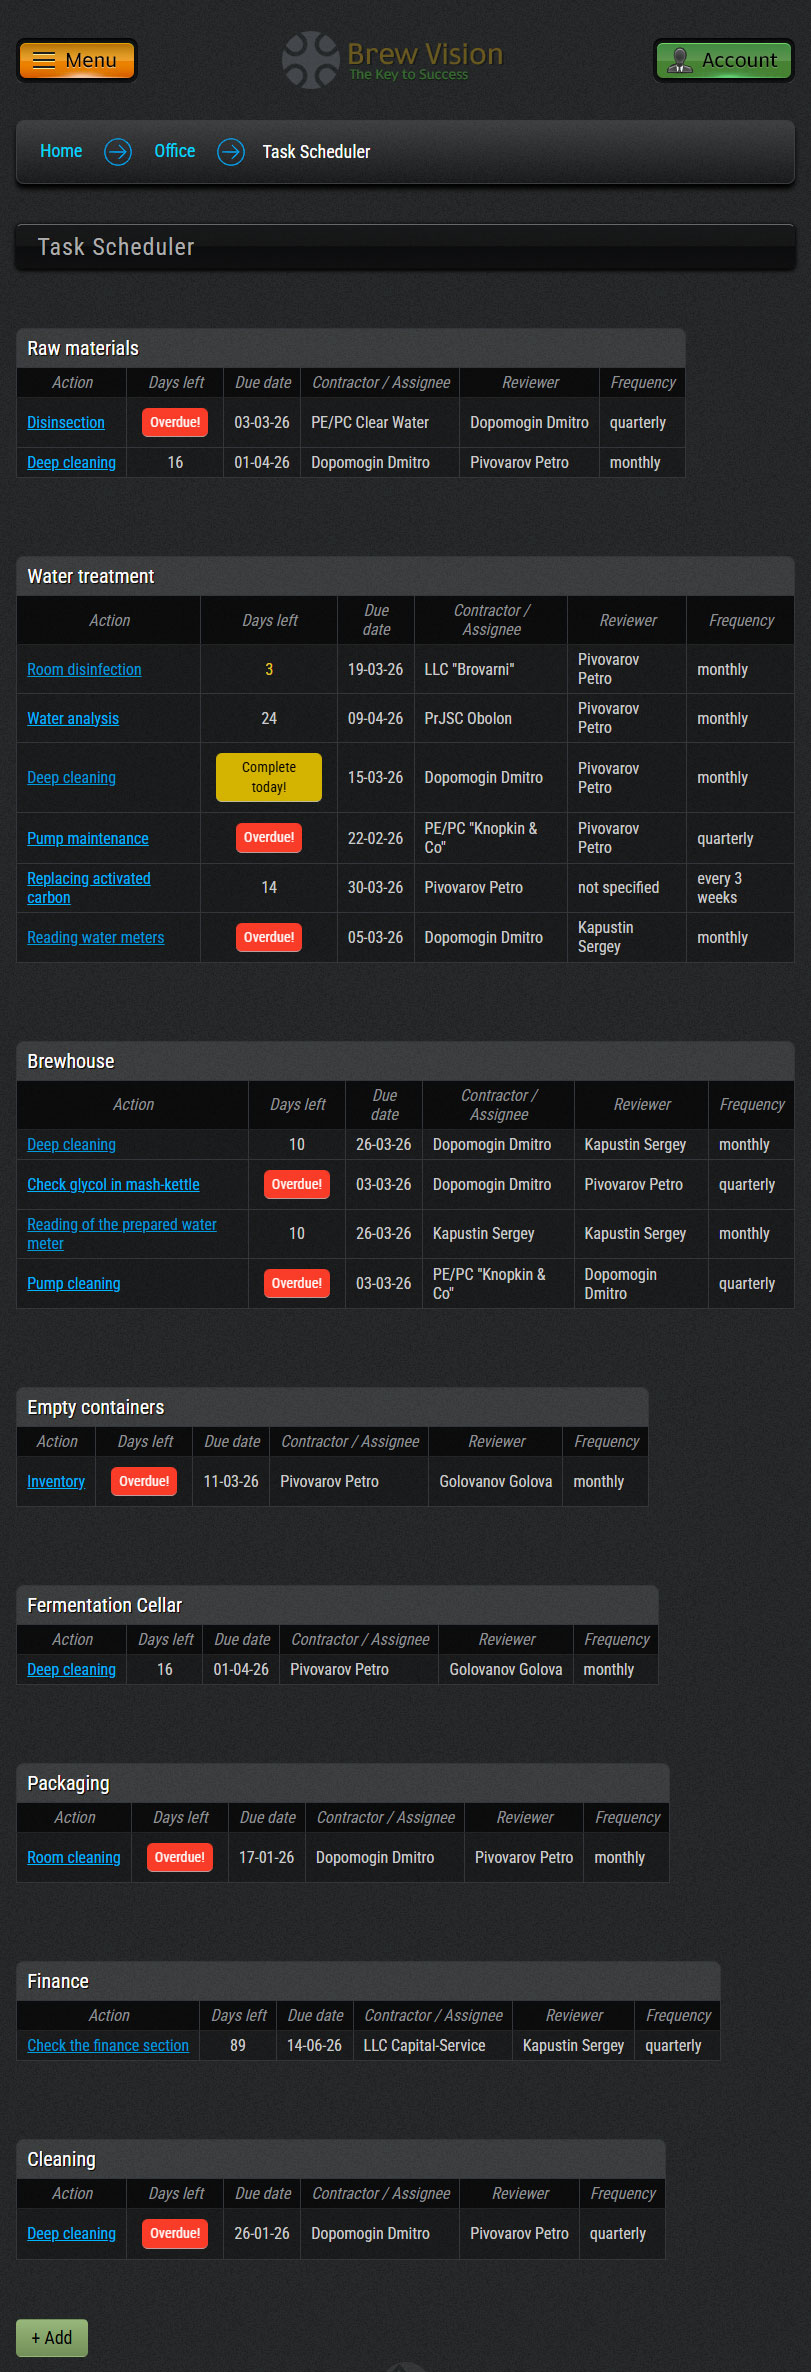Screen dimensions: 811x2372
Task: Open the Pump maintenance task
Action: pos(88,839)
